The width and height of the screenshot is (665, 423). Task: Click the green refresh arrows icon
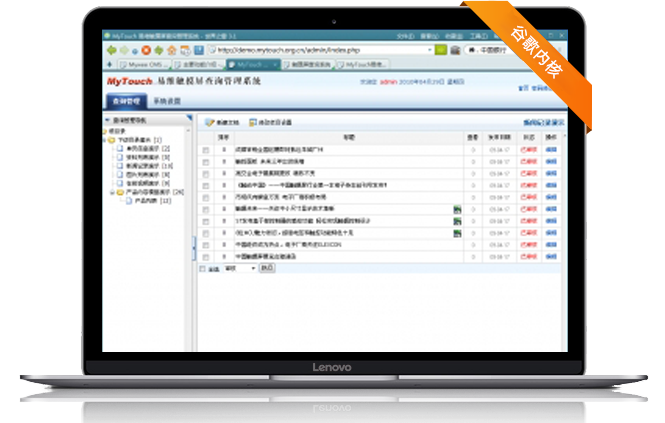tap(159, 50)
